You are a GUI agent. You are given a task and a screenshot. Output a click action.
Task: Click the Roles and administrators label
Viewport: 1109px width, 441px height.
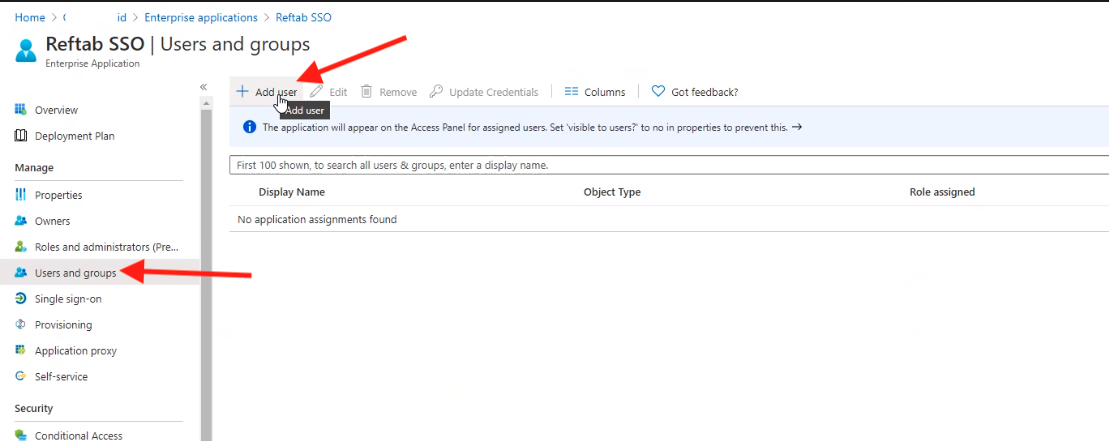click(107, 247)
